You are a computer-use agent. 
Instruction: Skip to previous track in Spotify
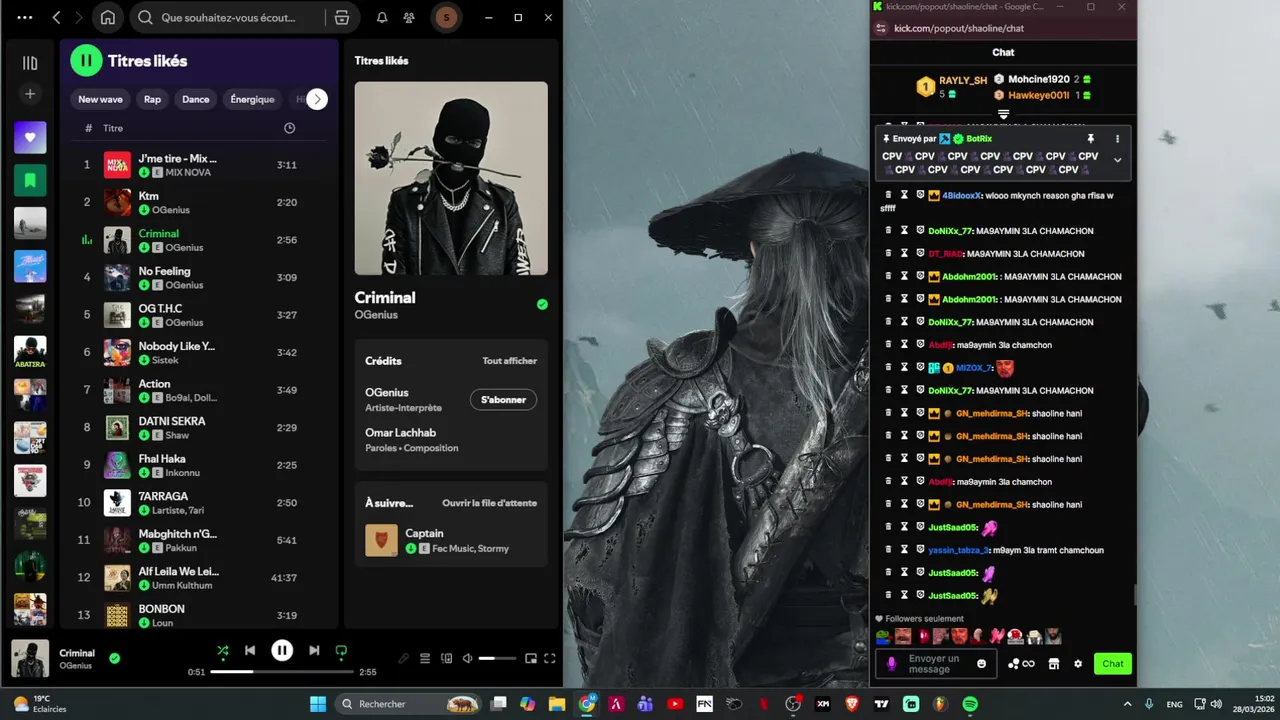(x=250, y=651)
